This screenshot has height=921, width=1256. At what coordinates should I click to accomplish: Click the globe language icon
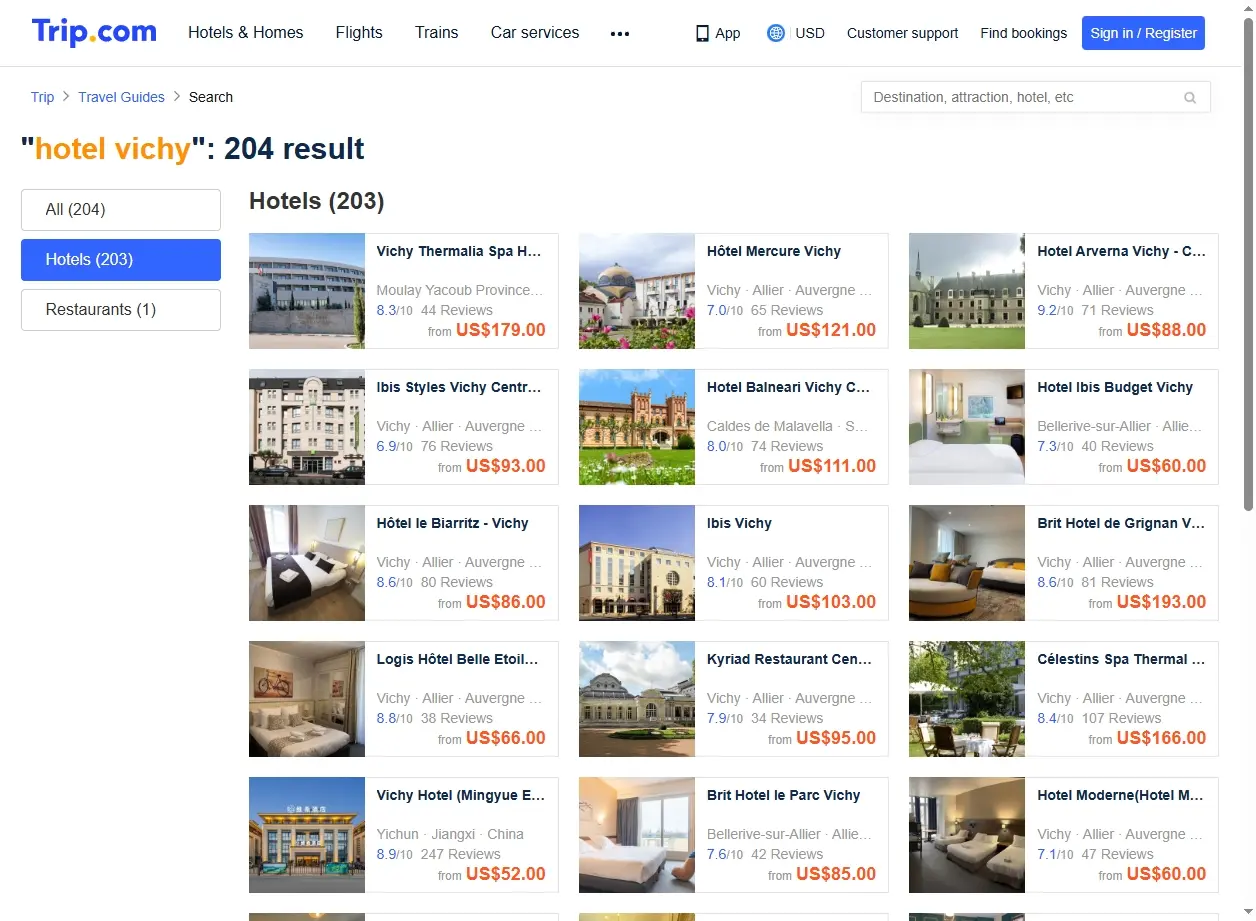pos(776,33)
